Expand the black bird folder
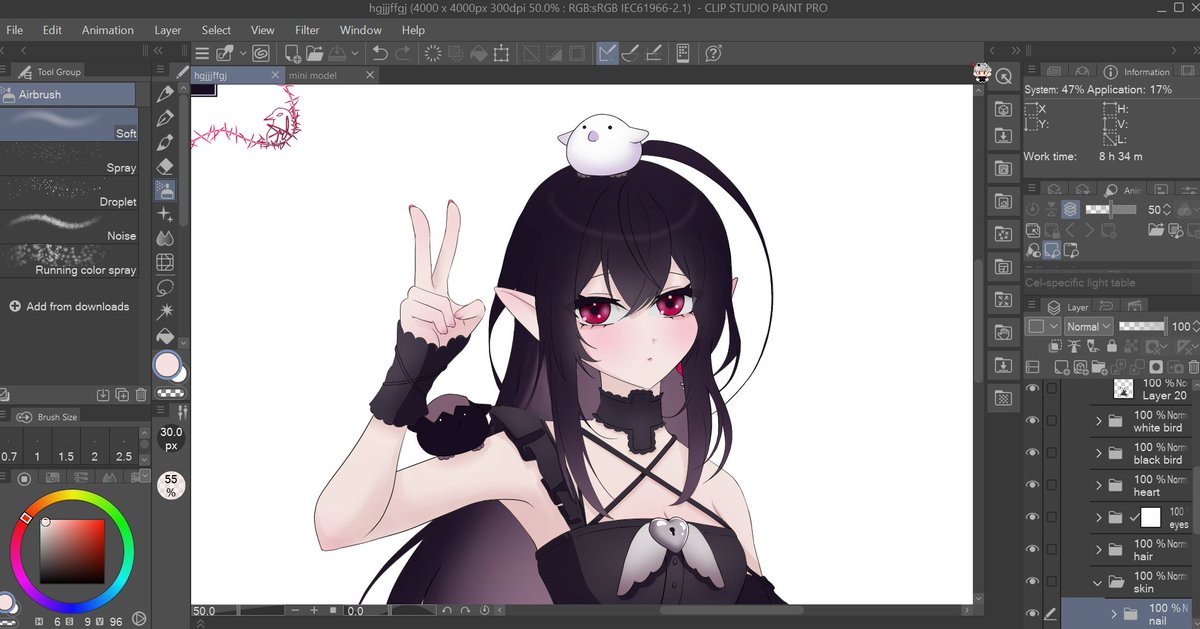The width and height of the screenshot is (1200, 629). (1099, 453)
